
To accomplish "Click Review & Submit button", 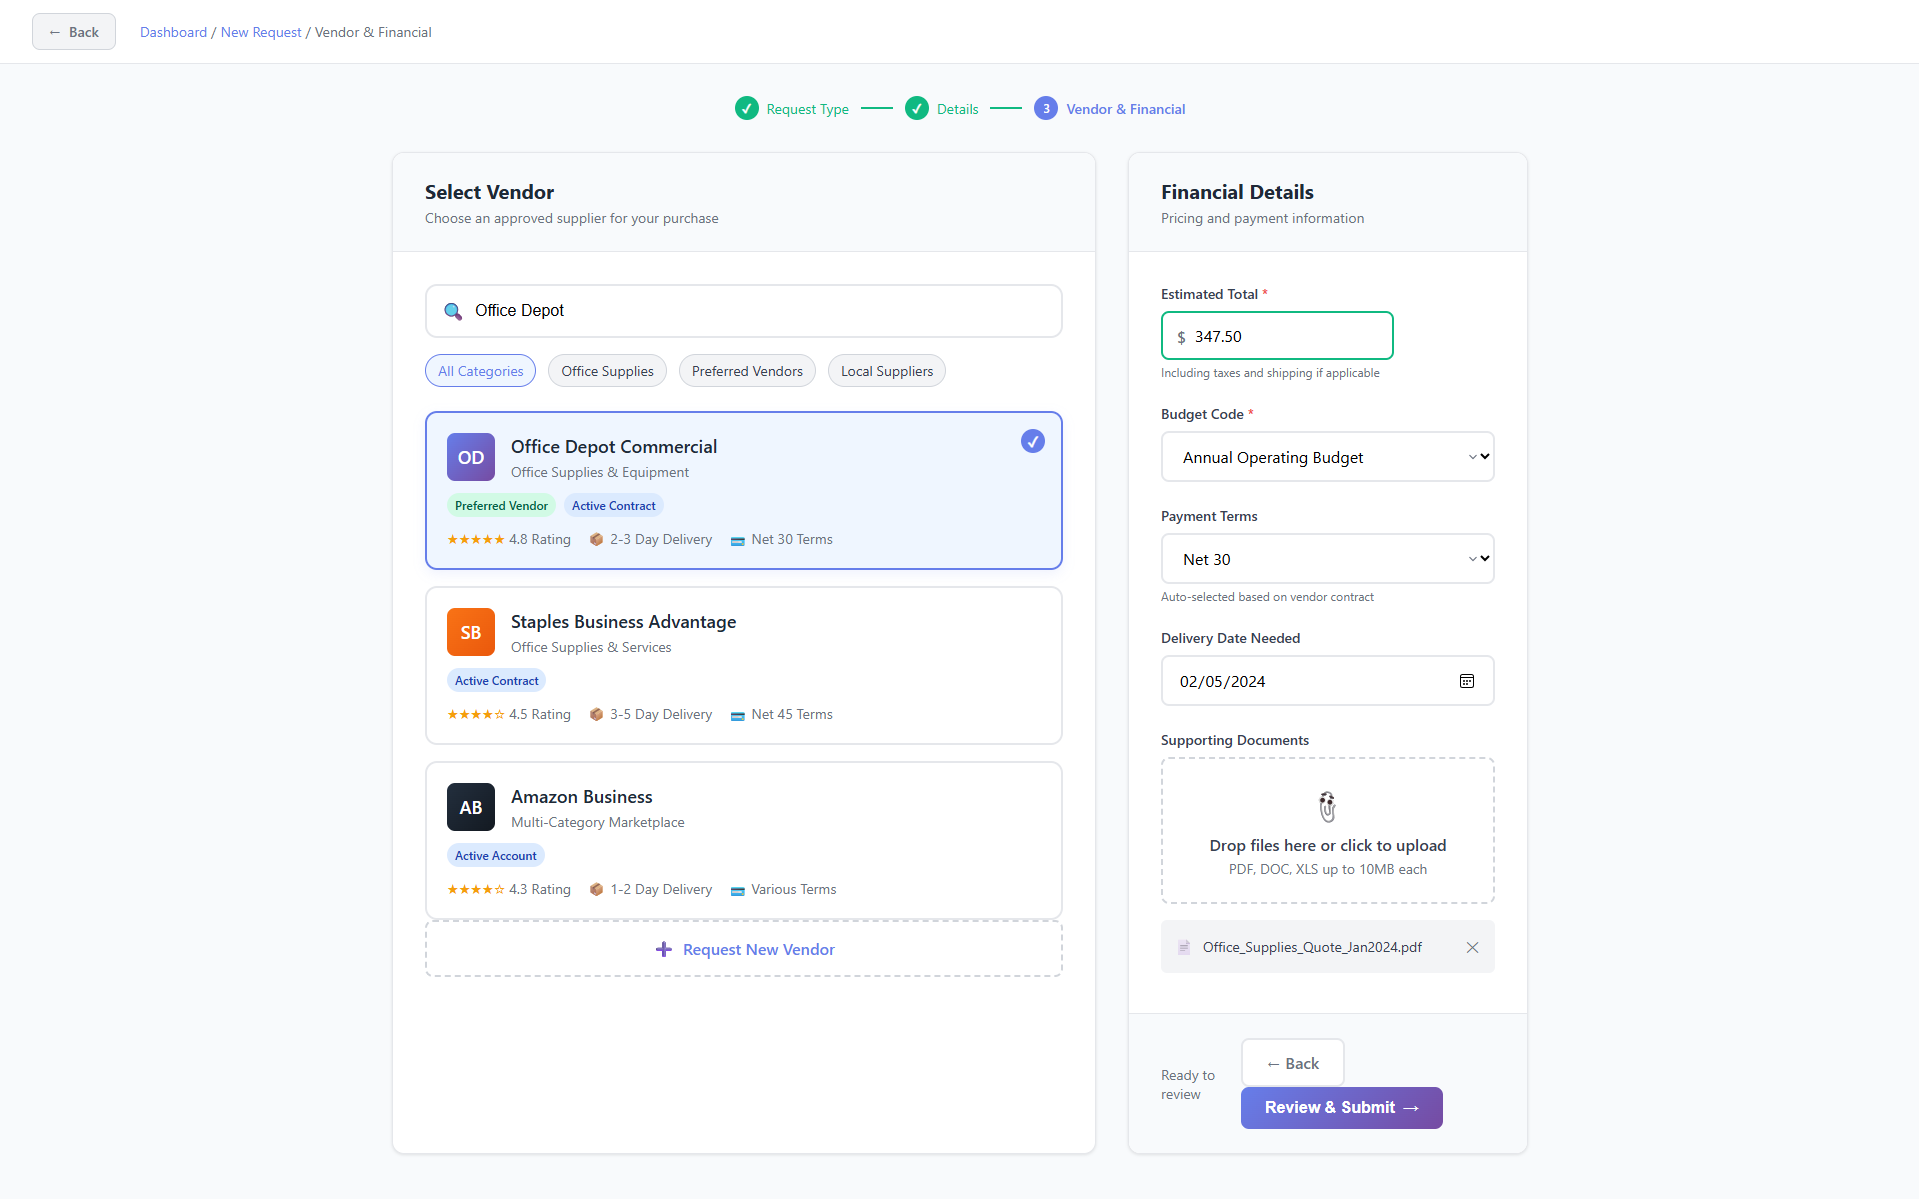I will (x=1341, y=1108).
